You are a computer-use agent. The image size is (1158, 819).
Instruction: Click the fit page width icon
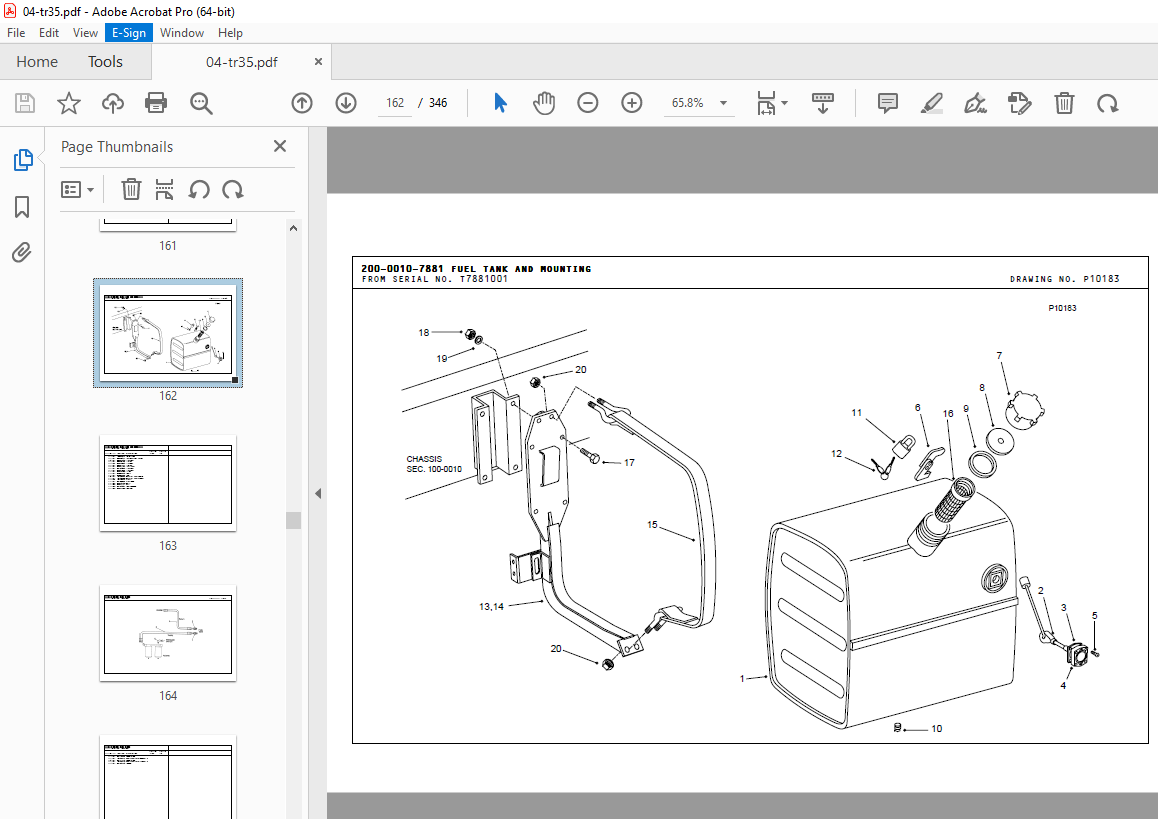pyautogui.click(x=766, y=103)
